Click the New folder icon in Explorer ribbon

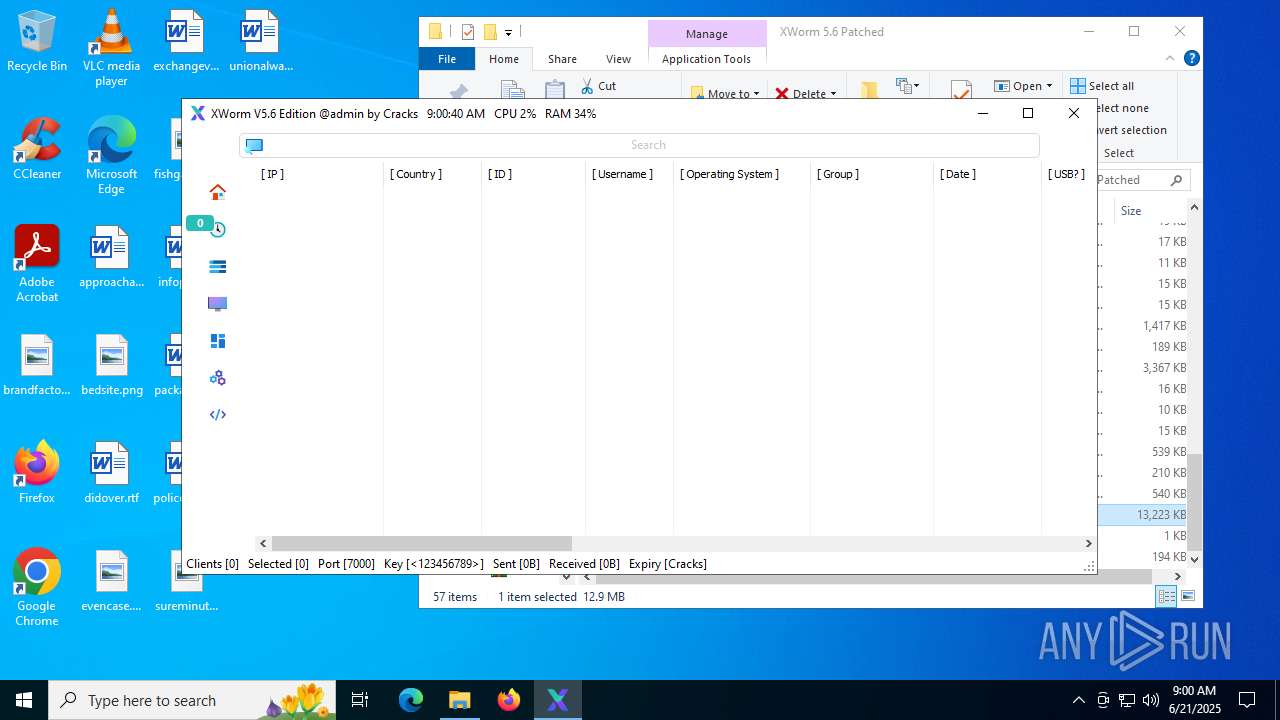point(868,91)
